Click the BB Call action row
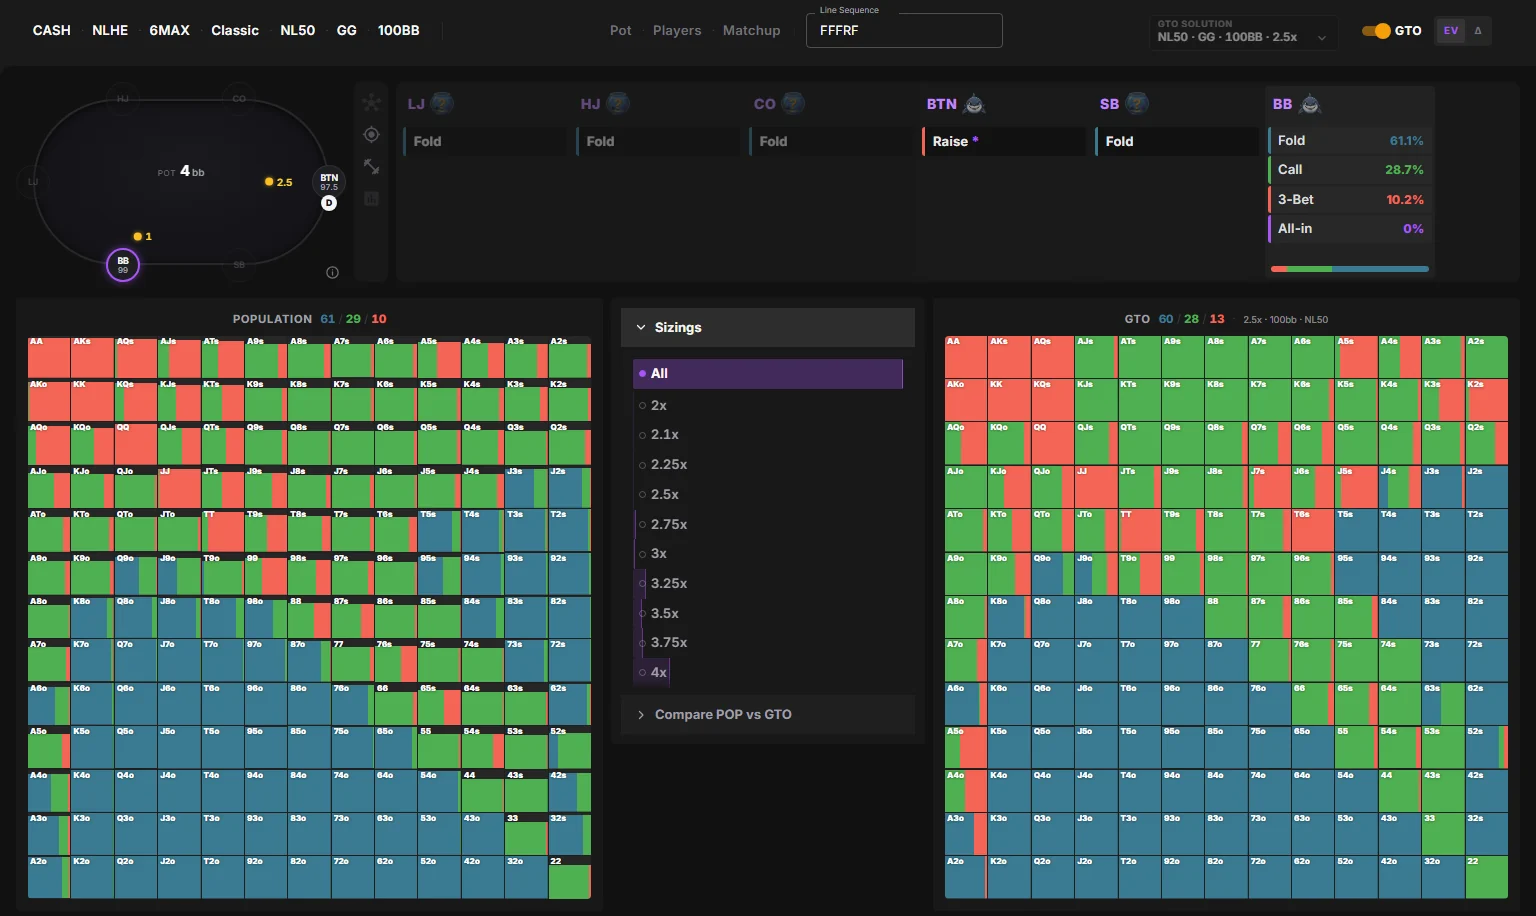Screen dimensions: 1536x916 1349,170
